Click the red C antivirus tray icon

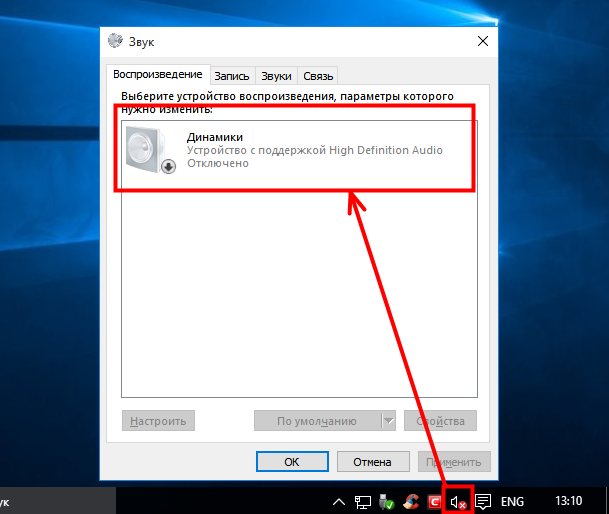click(x=435, y=500)
